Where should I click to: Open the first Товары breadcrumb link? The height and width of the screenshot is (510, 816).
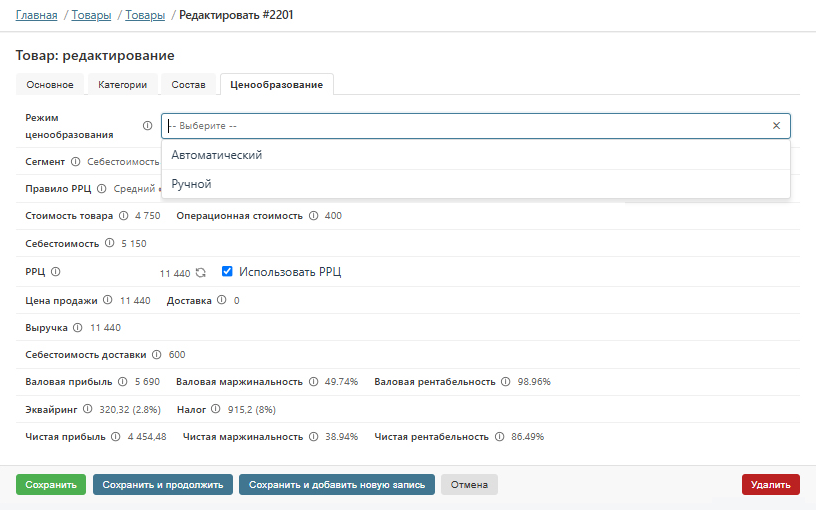[91, 15]
